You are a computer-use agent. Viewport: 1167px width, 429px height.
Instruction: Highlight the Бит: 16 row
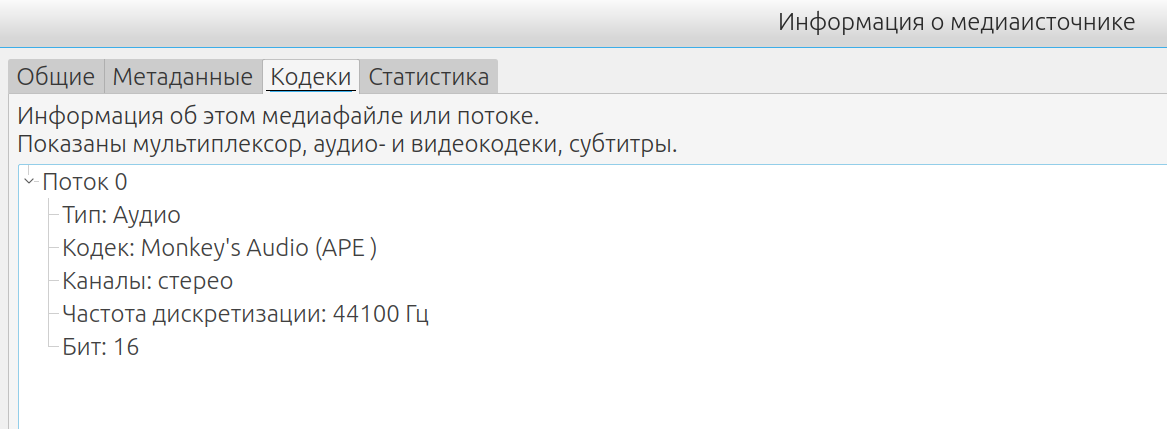(100, 347)
